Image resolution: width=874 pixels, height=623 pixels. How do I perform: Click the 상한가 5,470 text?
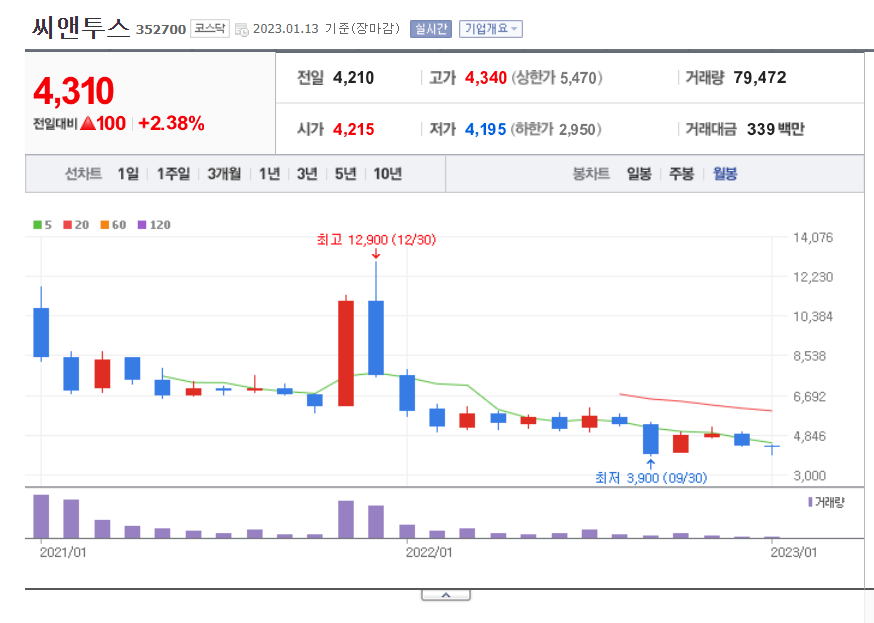[x=557, y=78]
